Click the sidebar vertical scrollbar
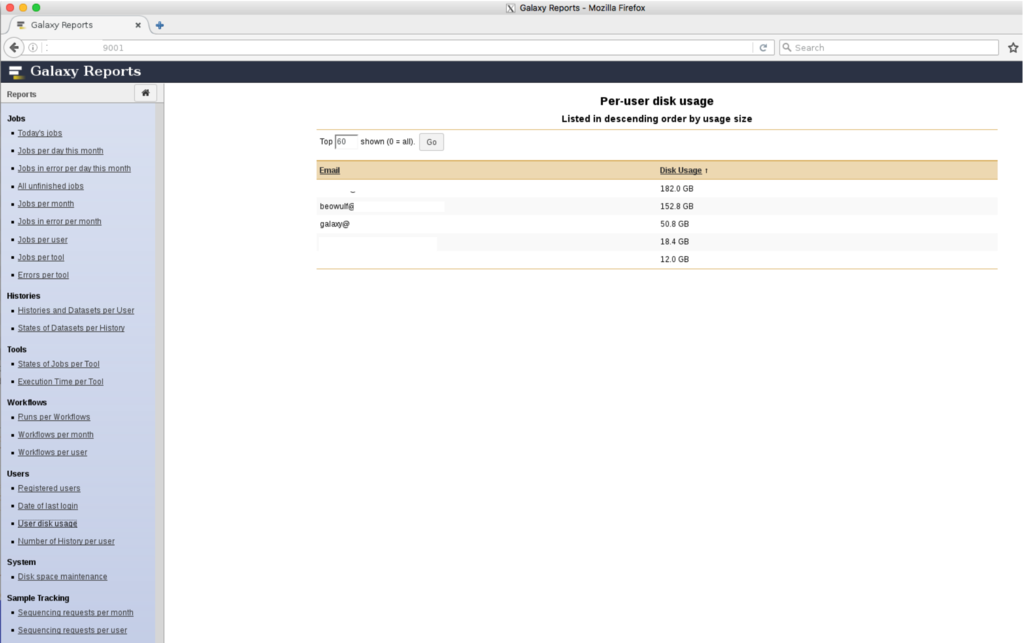The height and width of the screenshot is (643, 1023). pyautogui.click(x=160, y=372)
